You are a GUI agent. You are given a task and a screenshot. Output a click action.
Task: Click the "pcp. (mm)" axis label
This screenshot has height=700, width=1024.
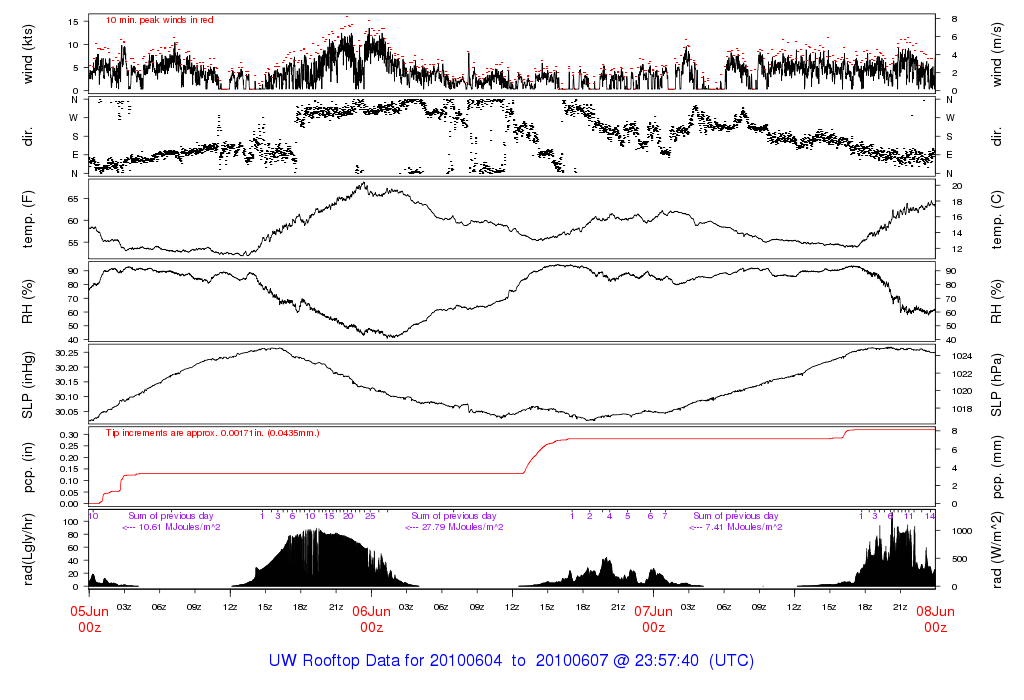[x=997, y=468]
